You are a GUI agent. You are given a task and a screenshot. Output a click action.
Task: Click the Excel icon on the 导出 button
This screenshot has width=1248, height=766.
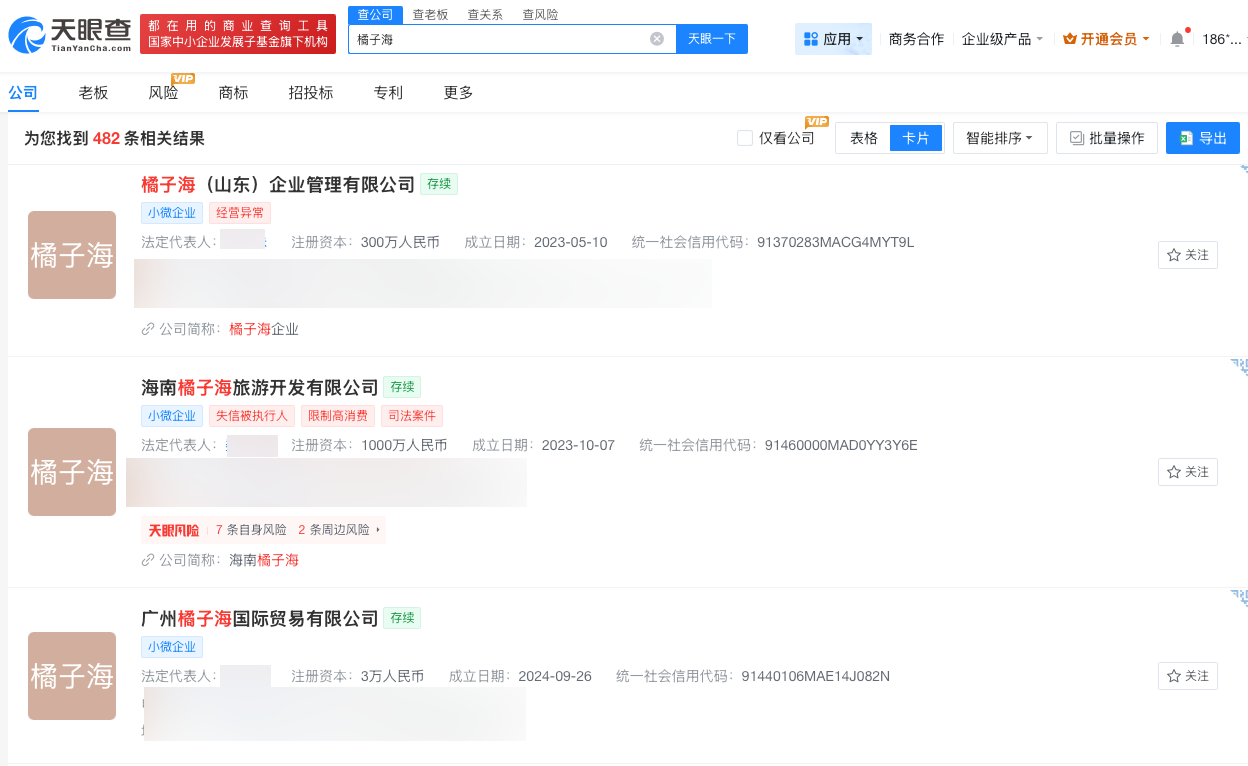tap(1184, 138)
